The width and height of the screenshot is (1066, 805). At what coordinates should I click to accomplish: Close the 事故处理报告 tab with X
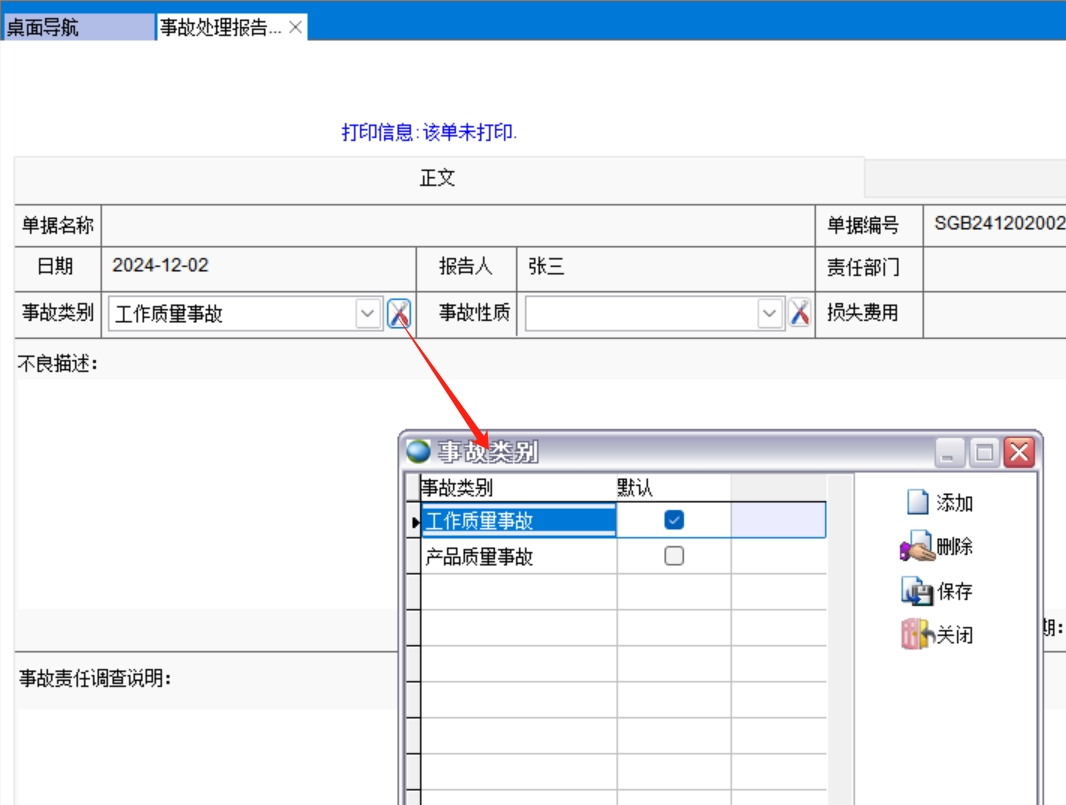(295, 27)
